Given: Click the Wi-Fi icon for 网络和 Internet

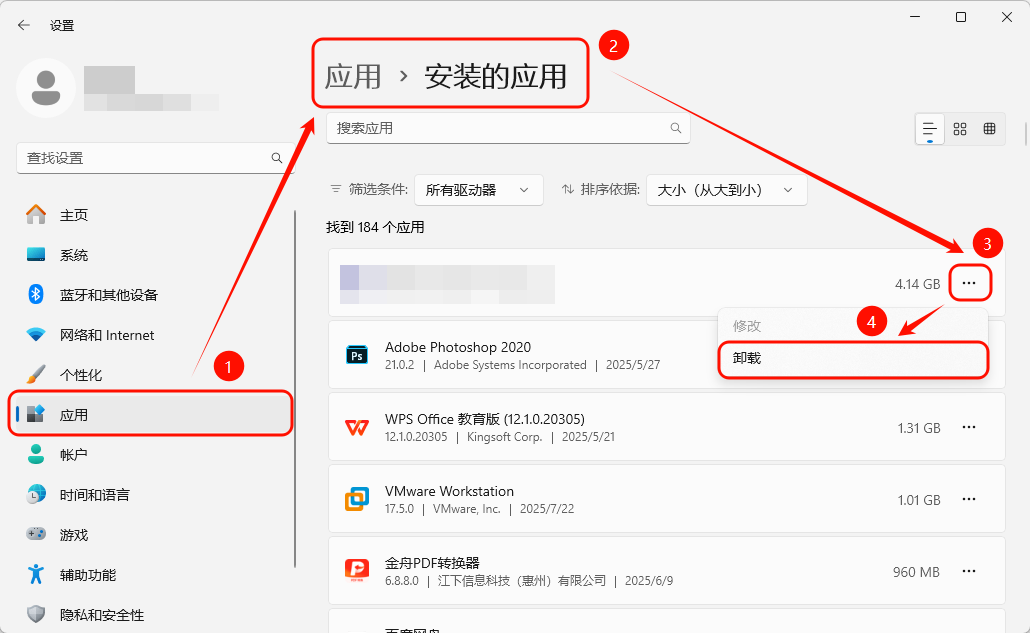Looking at the screenshot, I should (36, 334).
